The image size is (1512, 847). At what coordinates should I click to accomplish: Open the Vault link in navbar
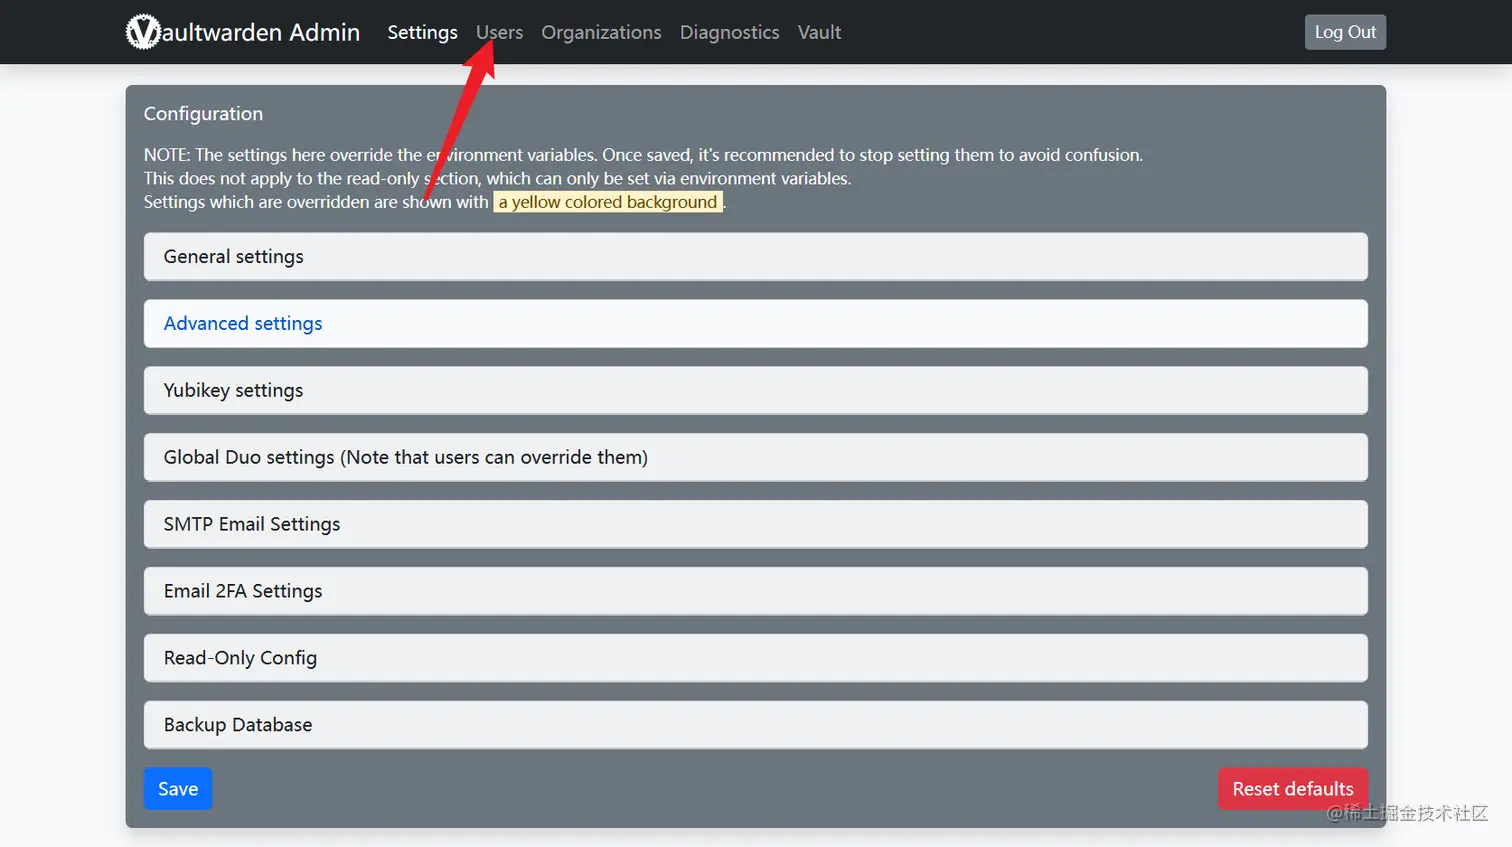click(x=819, y=32)
